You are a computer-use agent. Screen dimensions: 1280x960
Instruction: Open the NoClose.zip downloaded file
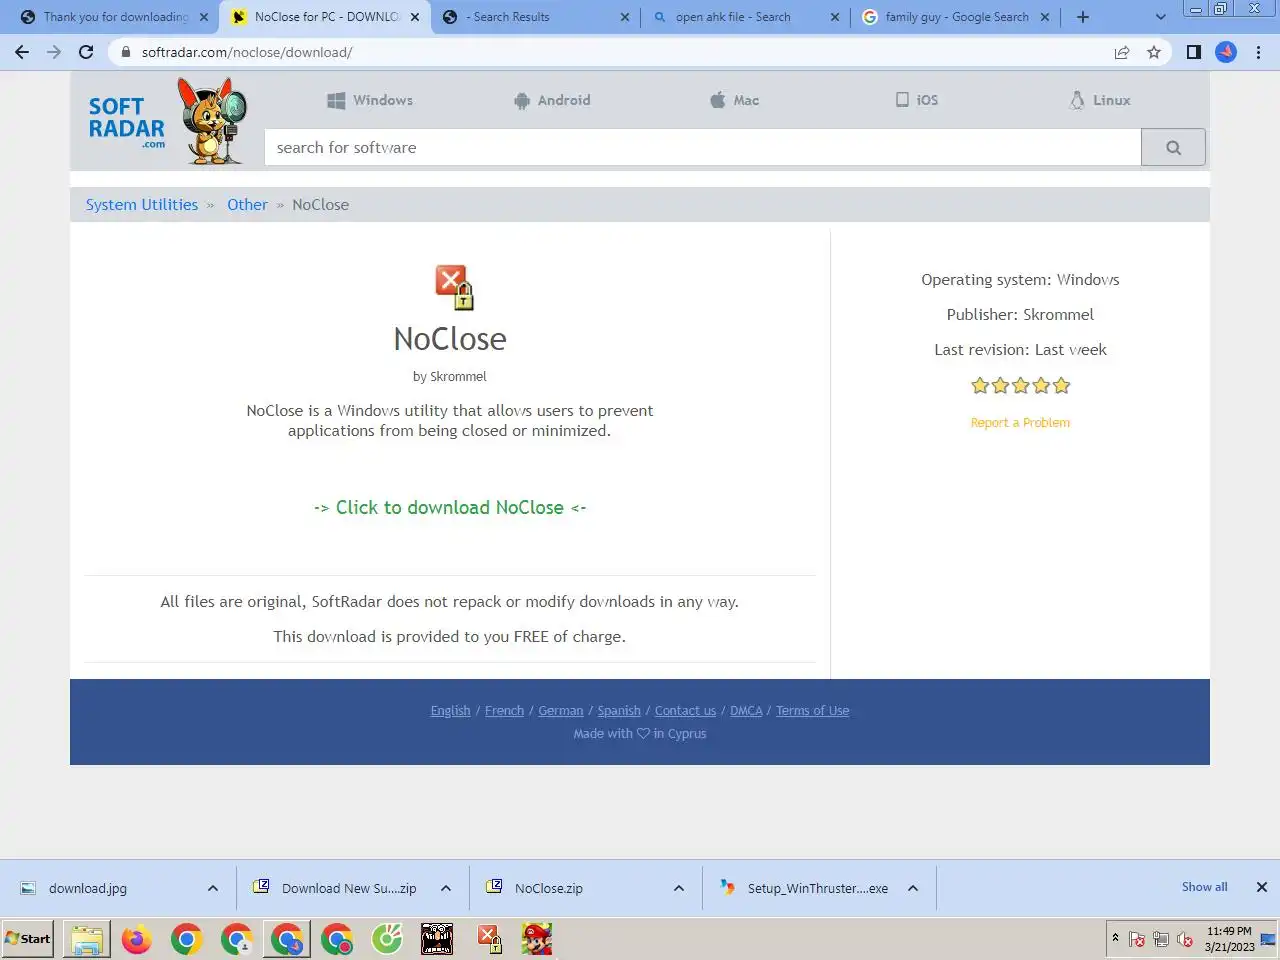coord(549,888)
